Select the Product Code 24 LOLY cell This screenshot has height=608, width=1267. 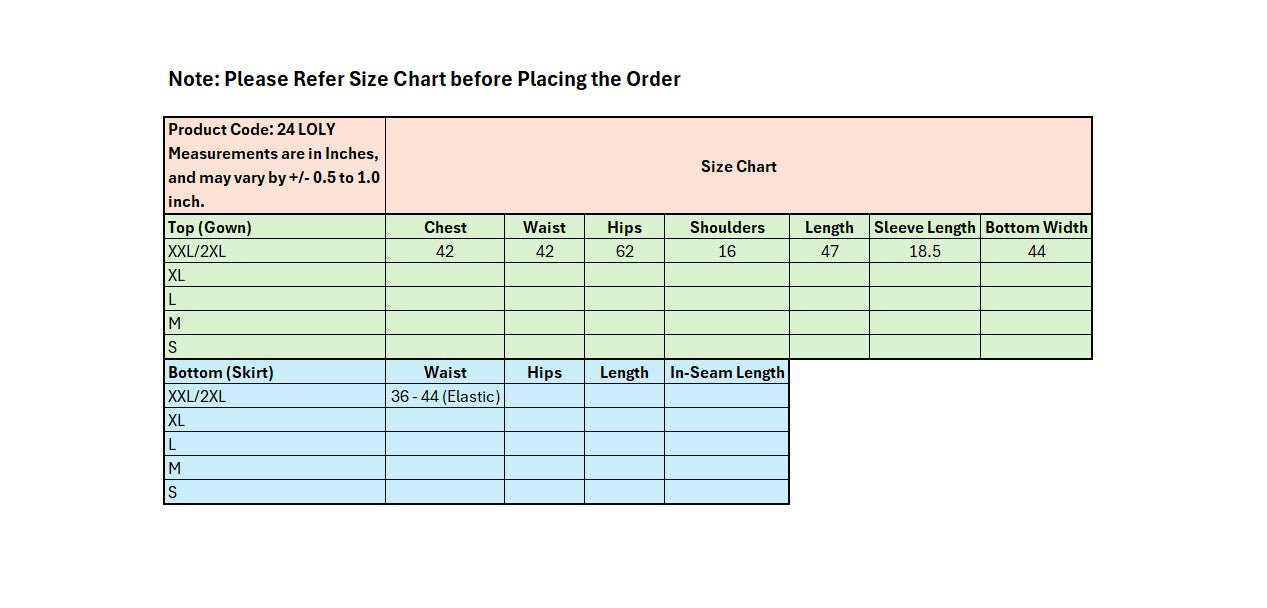point(274,165)
